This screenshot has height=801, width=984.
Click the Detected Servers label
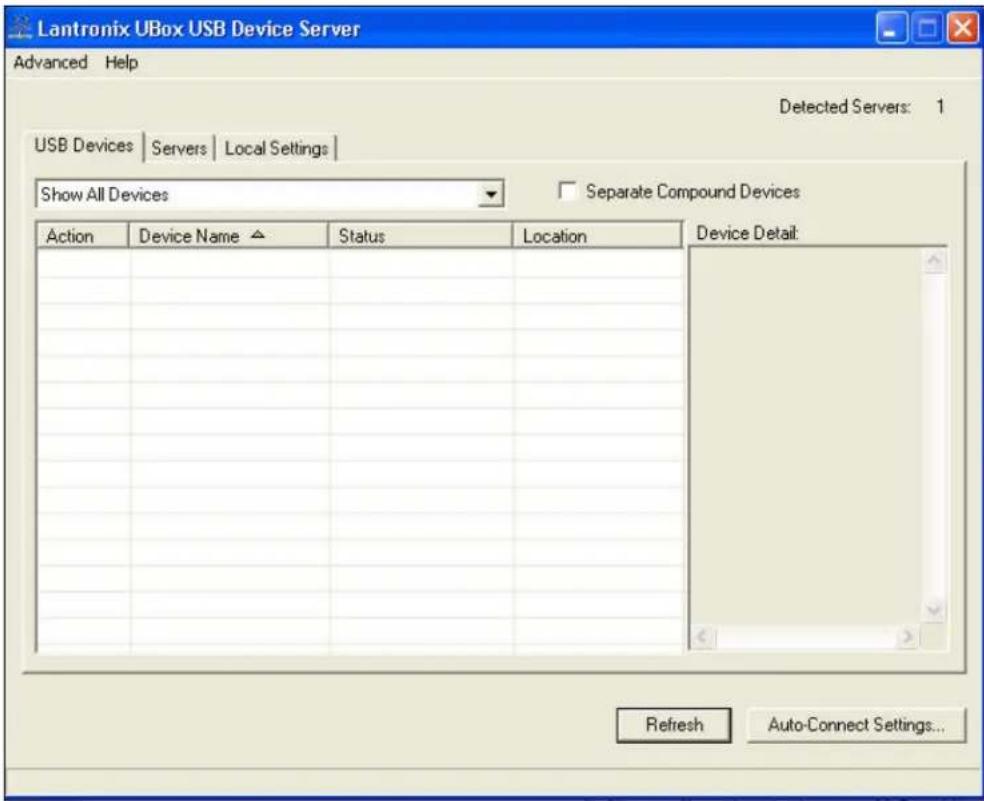click(x=845, y=107)
